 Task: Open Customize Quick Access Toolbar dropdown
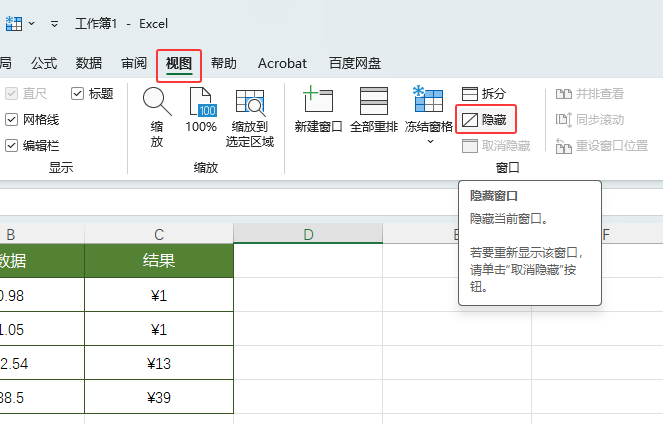click(x=54, y=24)
